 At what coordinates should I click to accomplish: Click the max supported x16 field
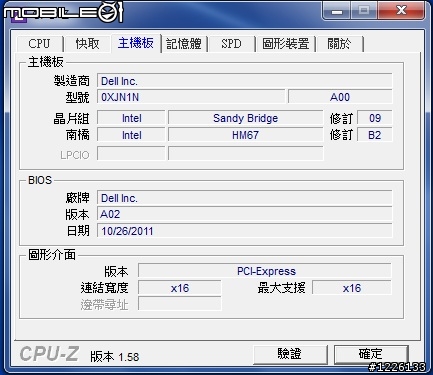(x=352, y=288)
